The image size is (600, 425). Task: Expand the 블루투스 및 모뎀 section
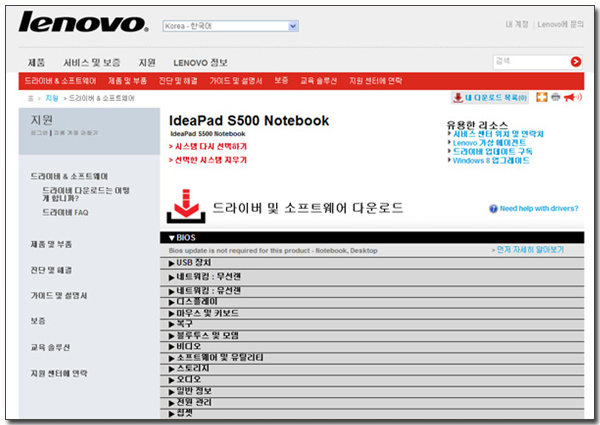[x=372, y=336]
